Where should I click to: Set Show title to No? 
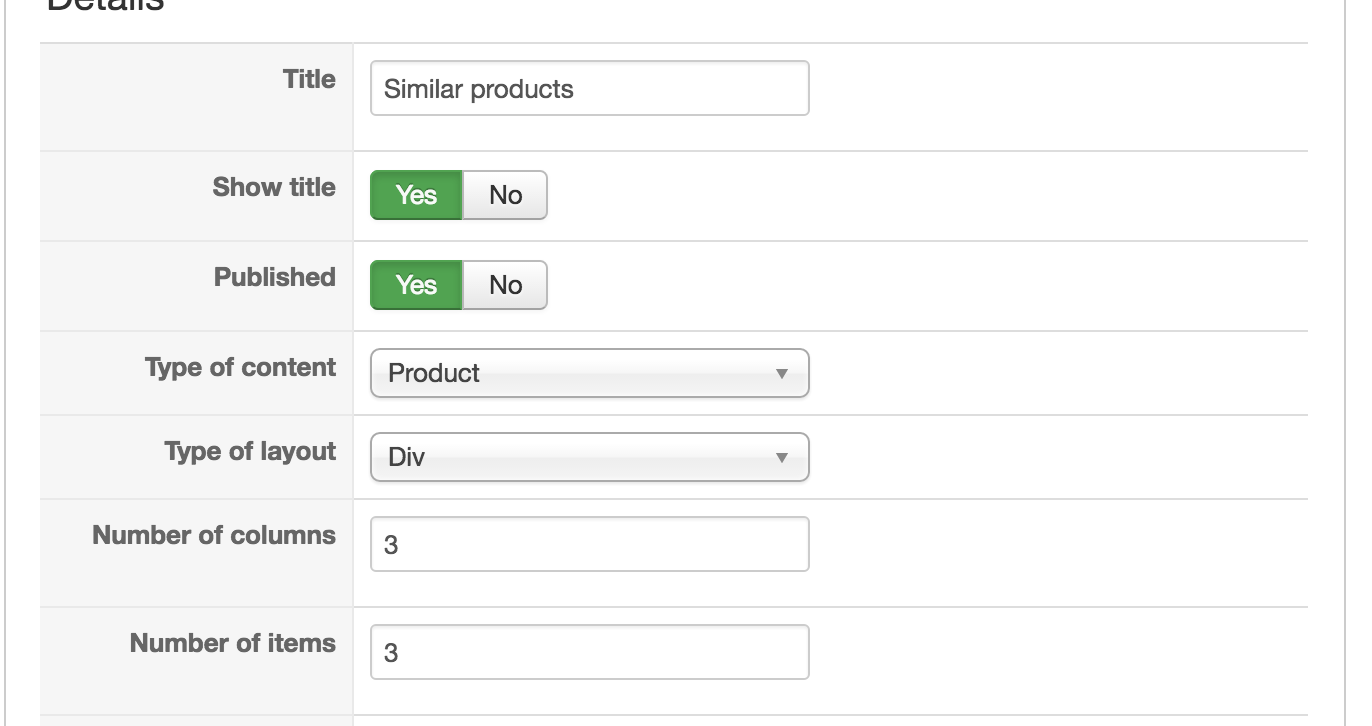(505, 195)
